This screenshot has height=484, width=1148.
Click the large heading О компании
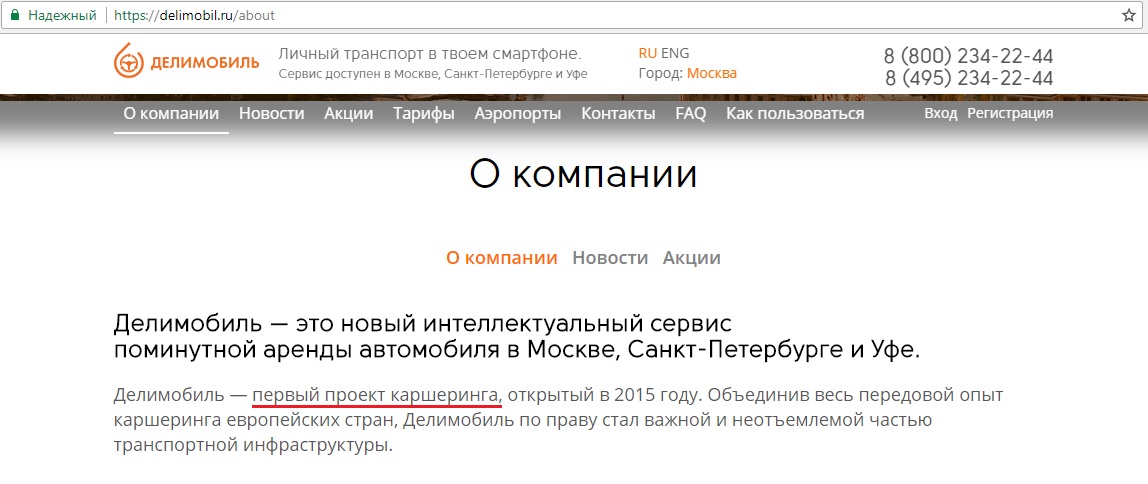[x=584, y=175]
